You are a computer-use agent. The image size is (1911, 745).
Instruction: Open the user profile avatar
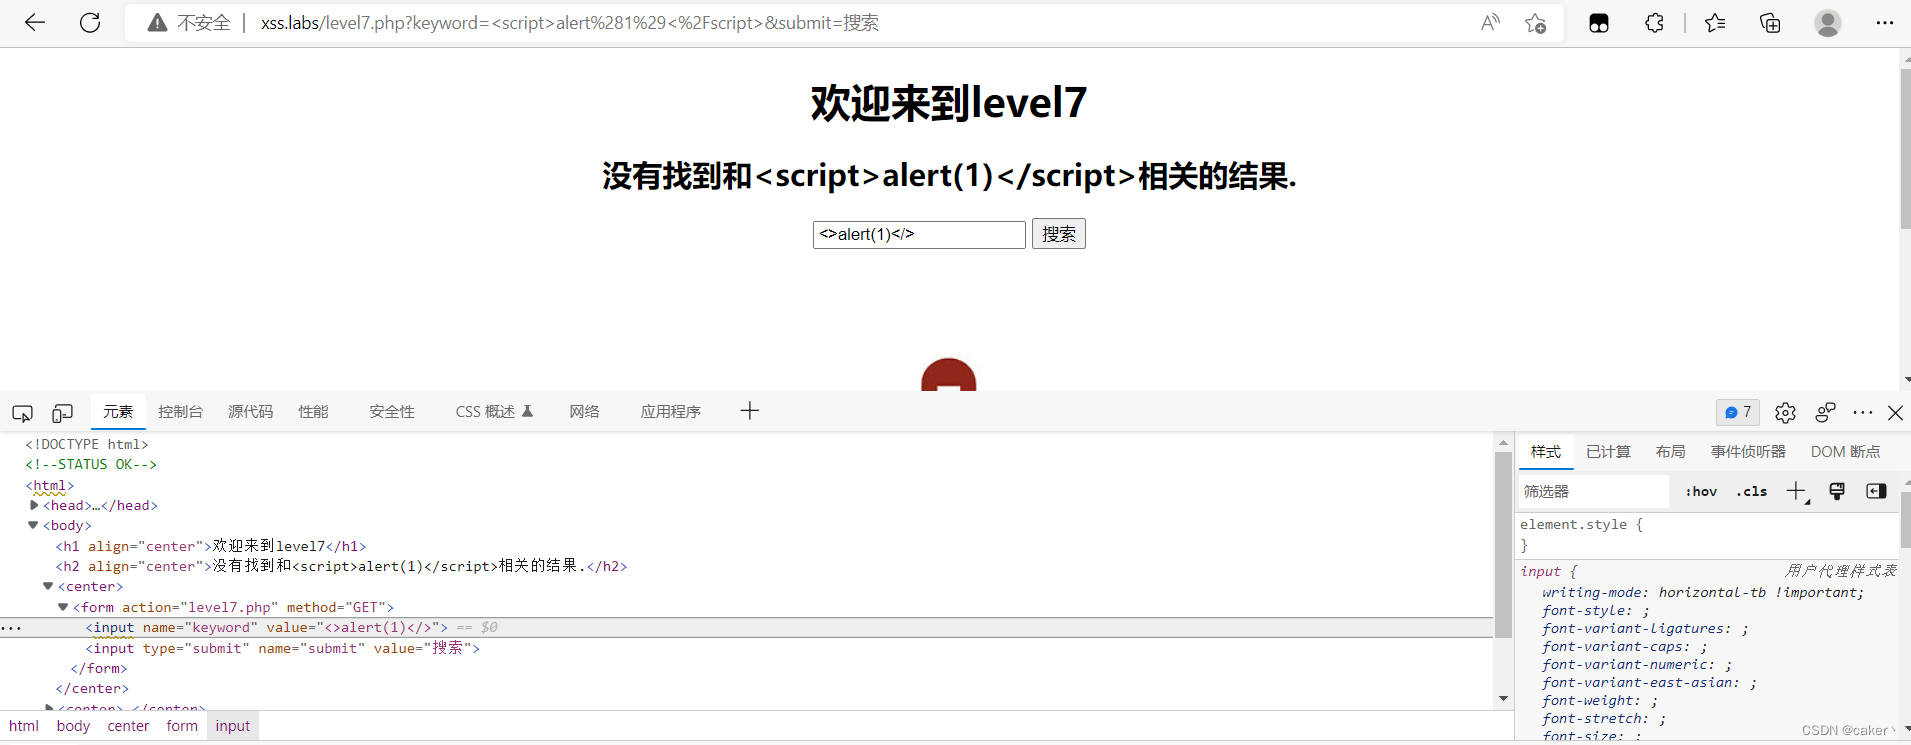click(x=1828, y=23)
